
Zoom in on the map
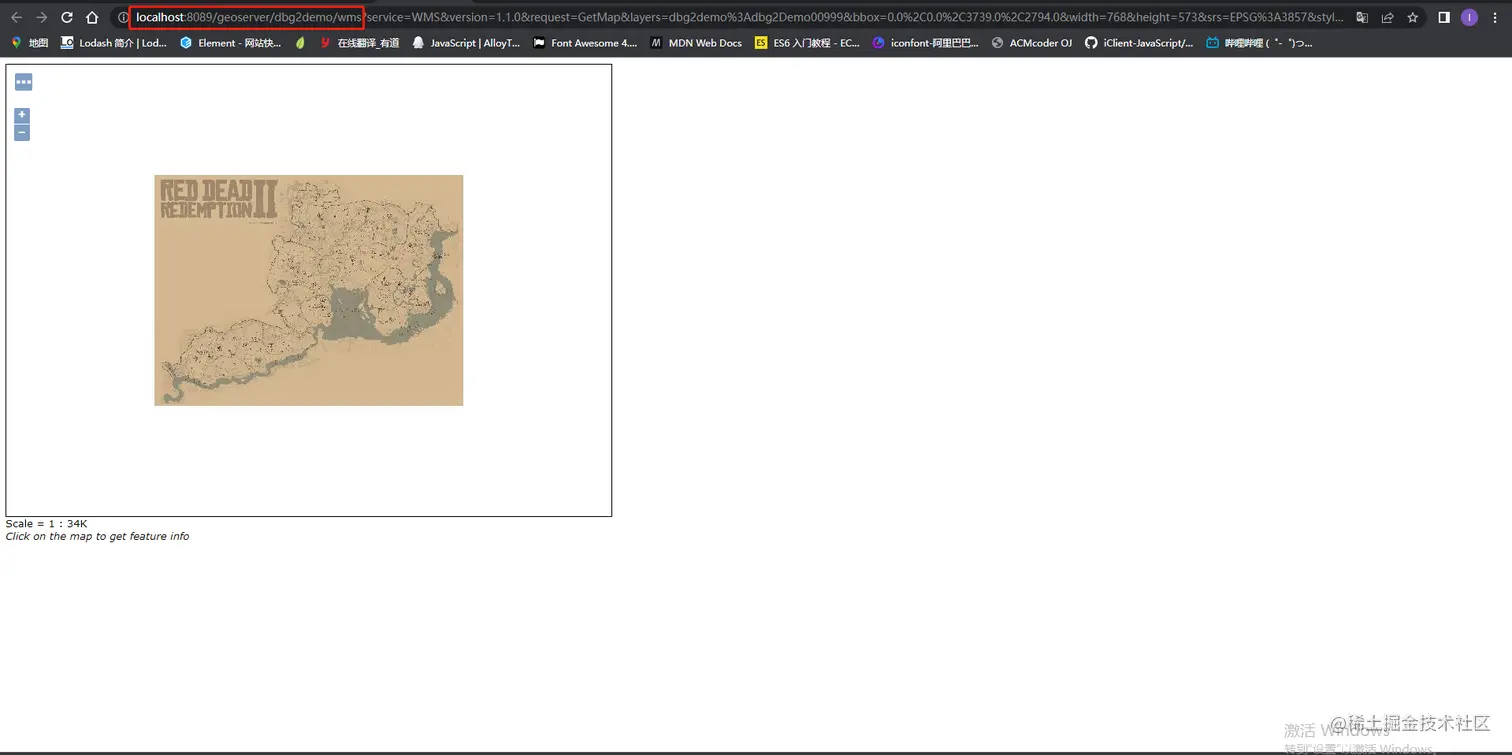22,115
